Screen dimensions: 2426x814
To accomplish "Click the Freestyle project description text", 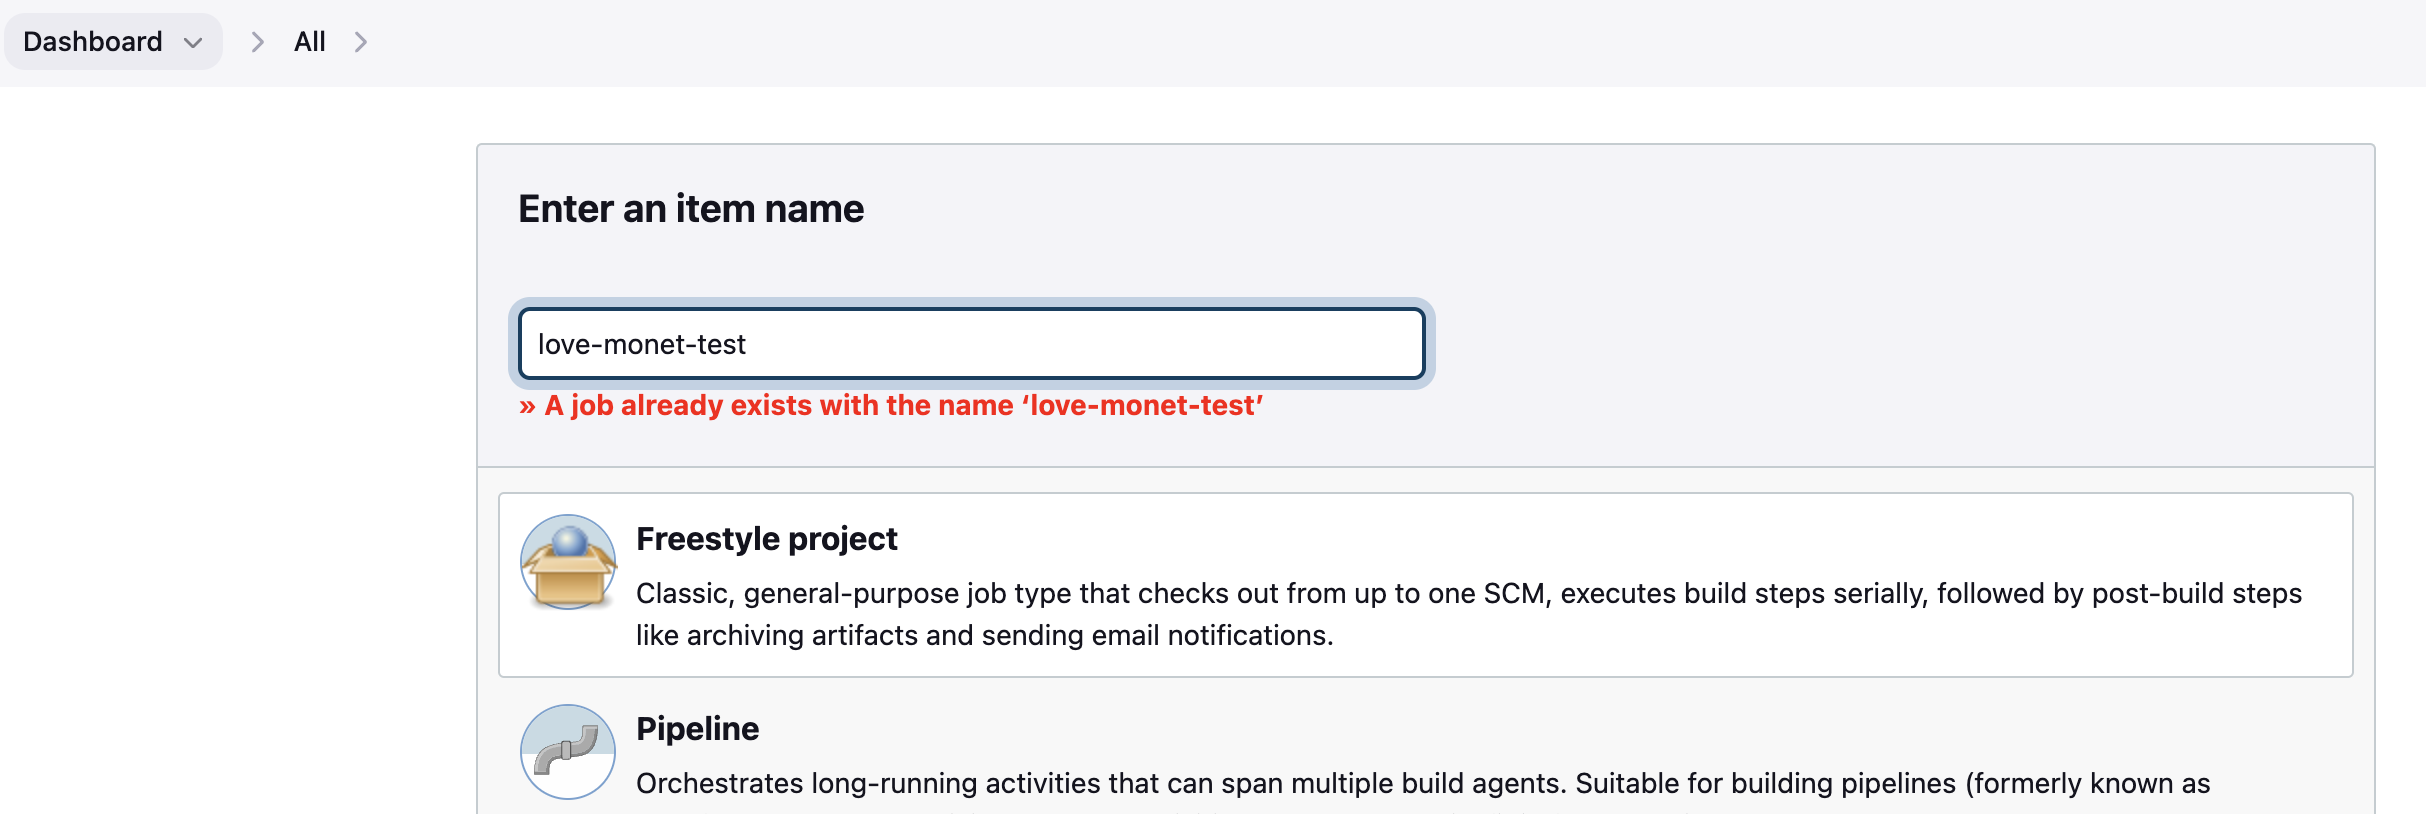I will coord(1469,614).
